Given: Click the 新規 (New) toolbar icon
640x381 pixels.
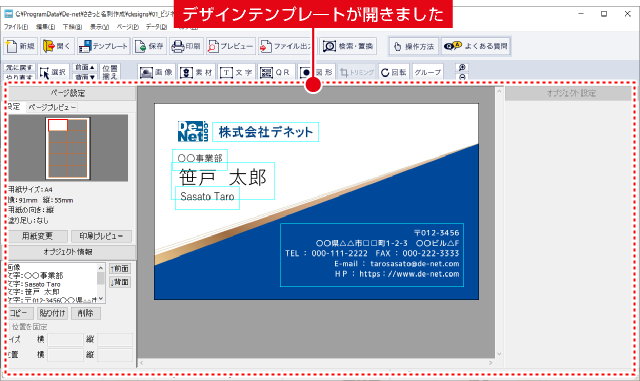Looking at the screenshot, I should (21, 46).
